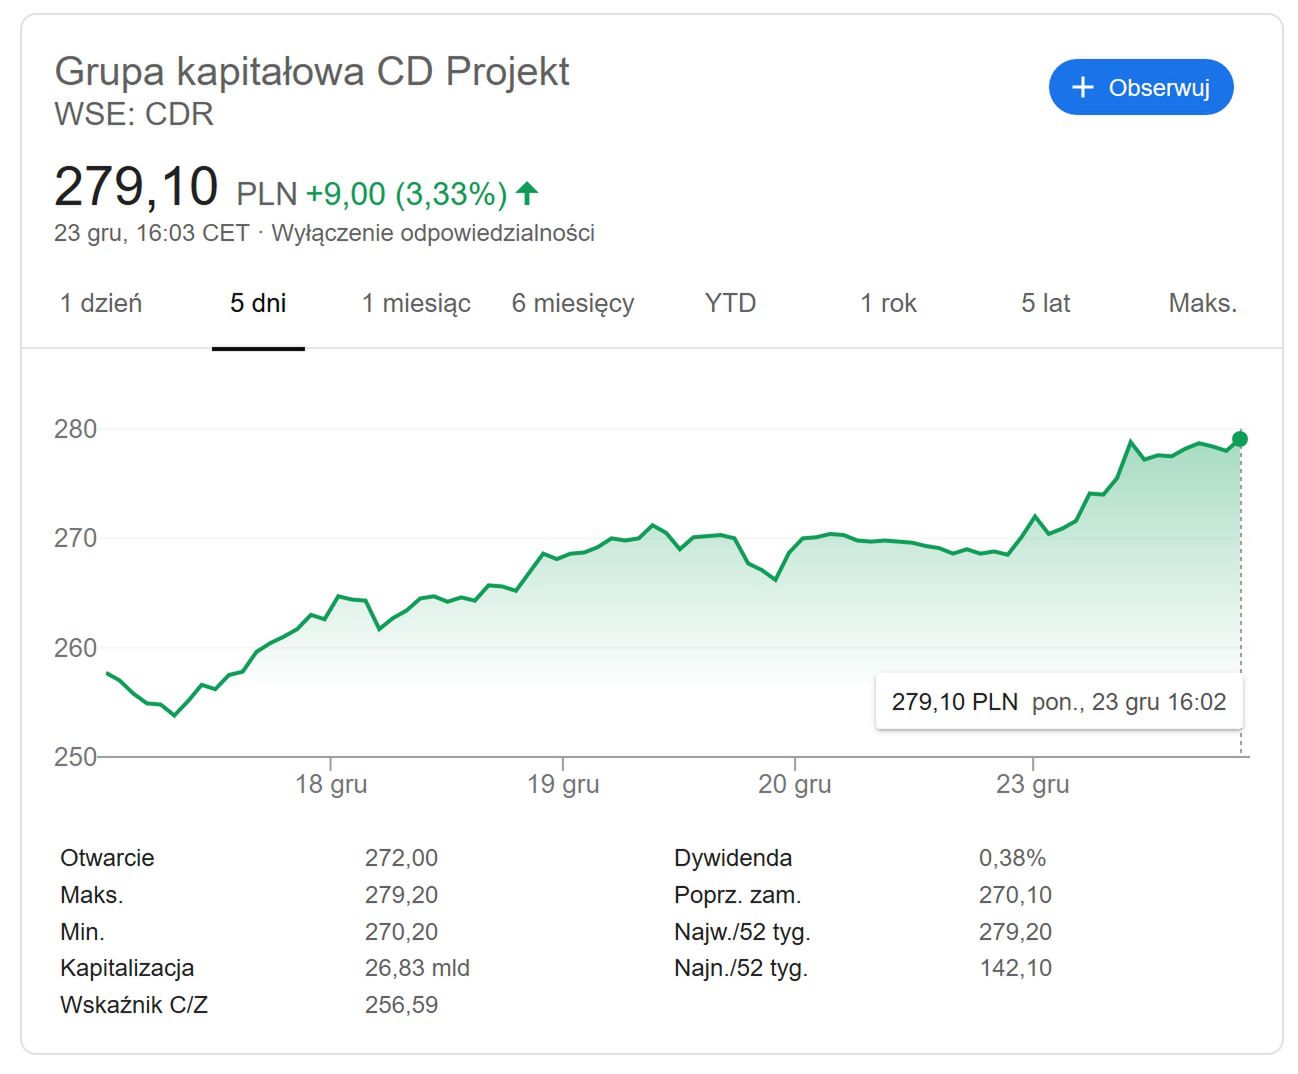
Task: Click the 280 y-axis label
Action: pyautogui.click(x=75, y=429)
